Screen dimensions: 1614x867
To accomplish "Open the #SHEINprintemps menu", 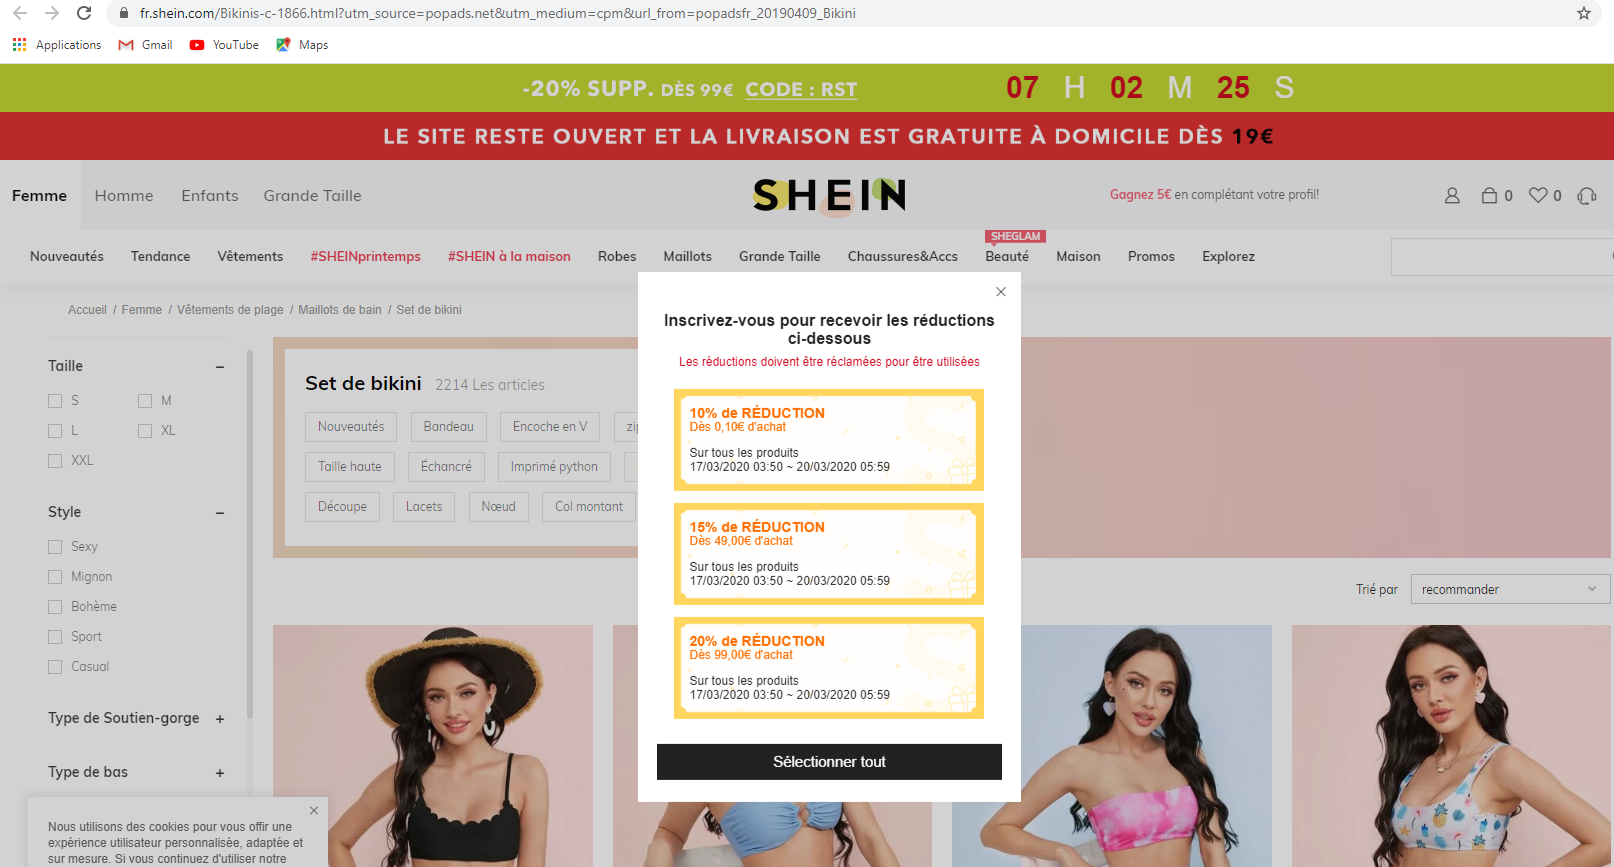I will click(365, 257).
